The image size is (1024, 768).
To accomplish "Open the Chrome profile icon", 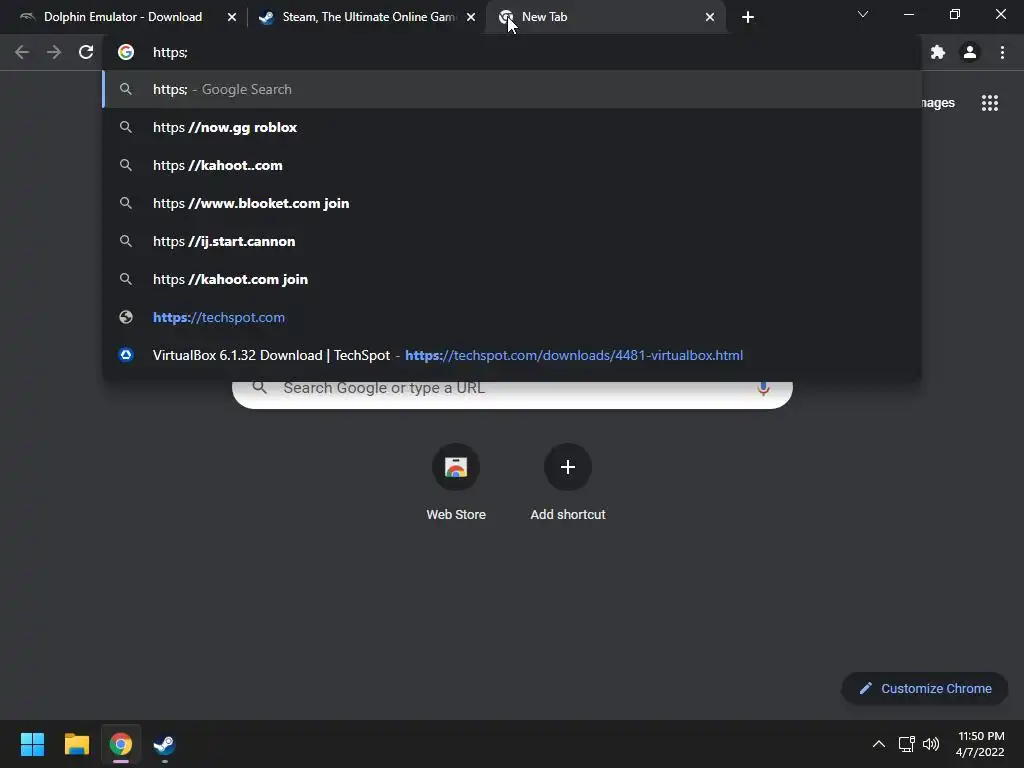I will tap(970, 52).
